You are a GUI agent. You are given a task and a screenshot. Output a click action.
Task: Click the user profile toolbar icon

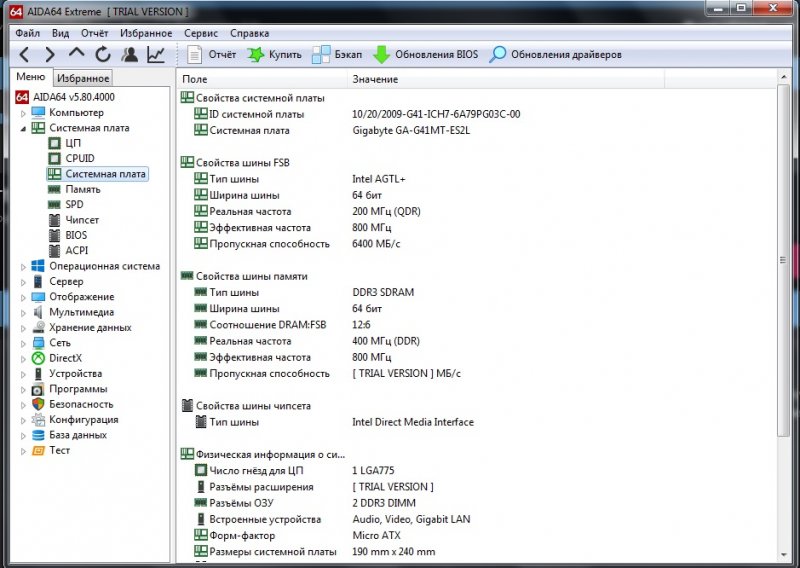(129, 54)
